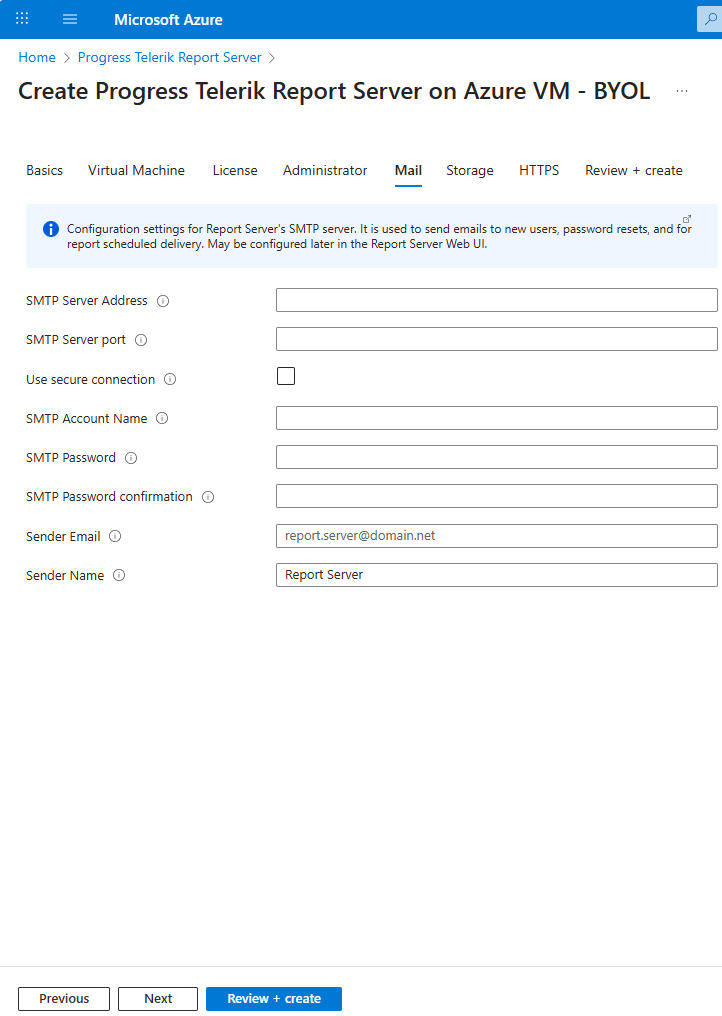Show the SMTP Password tooltip icon
The width and height of the screenshot is (722, 1016).
131,457
